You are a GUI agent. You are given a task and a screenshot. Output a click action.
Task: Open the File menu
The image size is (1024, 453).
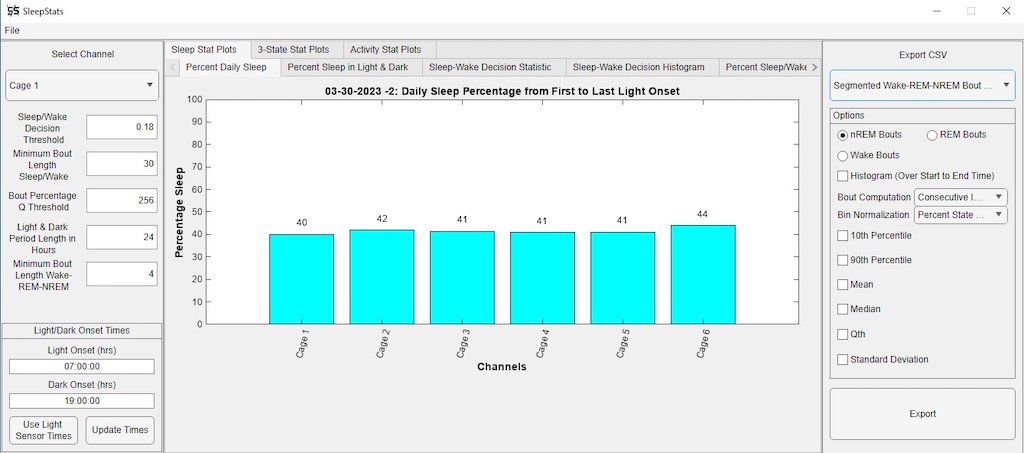point(12,30)
